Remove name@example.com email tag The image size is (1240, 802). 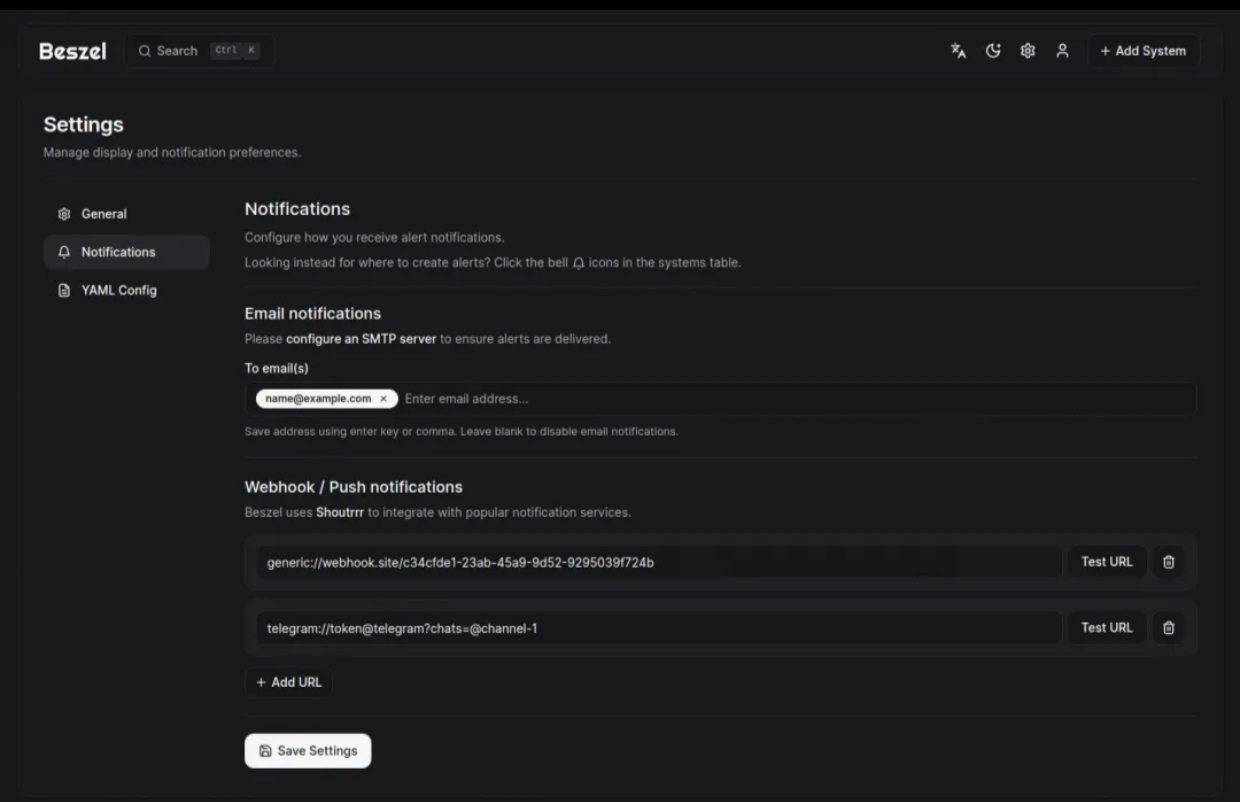click(383, 399)
